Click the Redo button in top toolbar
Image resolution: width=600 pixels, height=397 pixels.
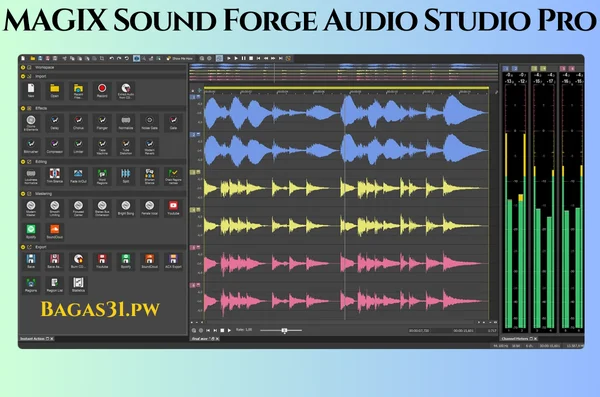tap(119, 59)
